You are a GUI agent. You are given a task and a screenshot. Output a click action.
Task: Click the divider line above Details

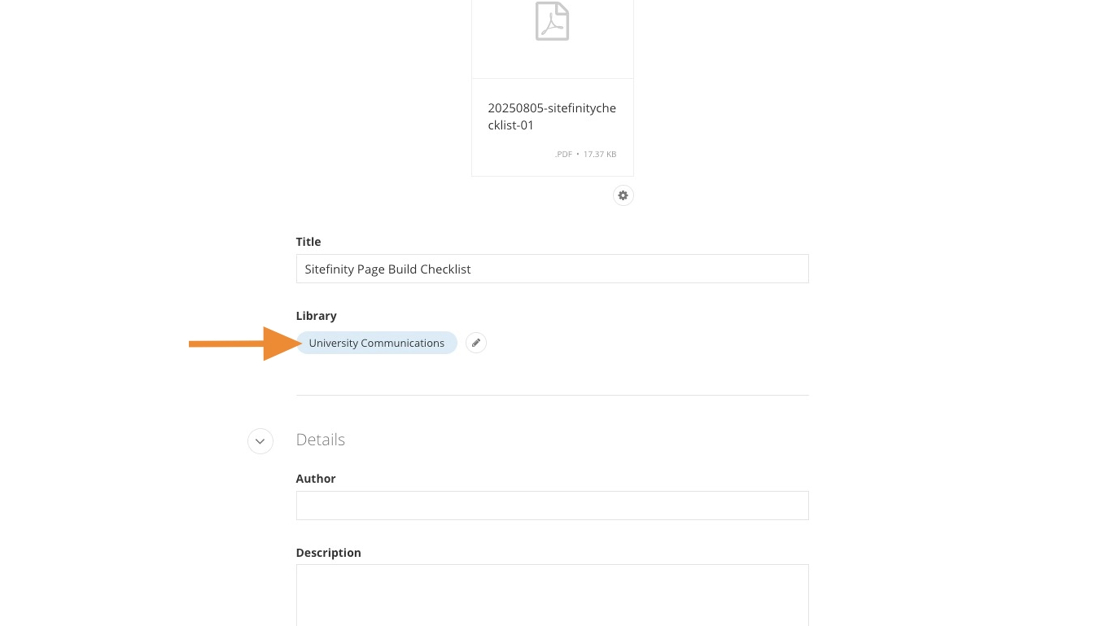pos(552,395)
